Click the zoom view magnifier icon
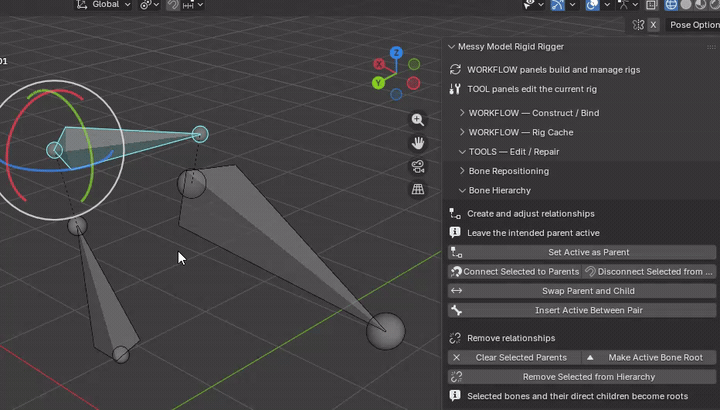The height and width of the screenshot is (410, 720). click(x=418, y=120)
